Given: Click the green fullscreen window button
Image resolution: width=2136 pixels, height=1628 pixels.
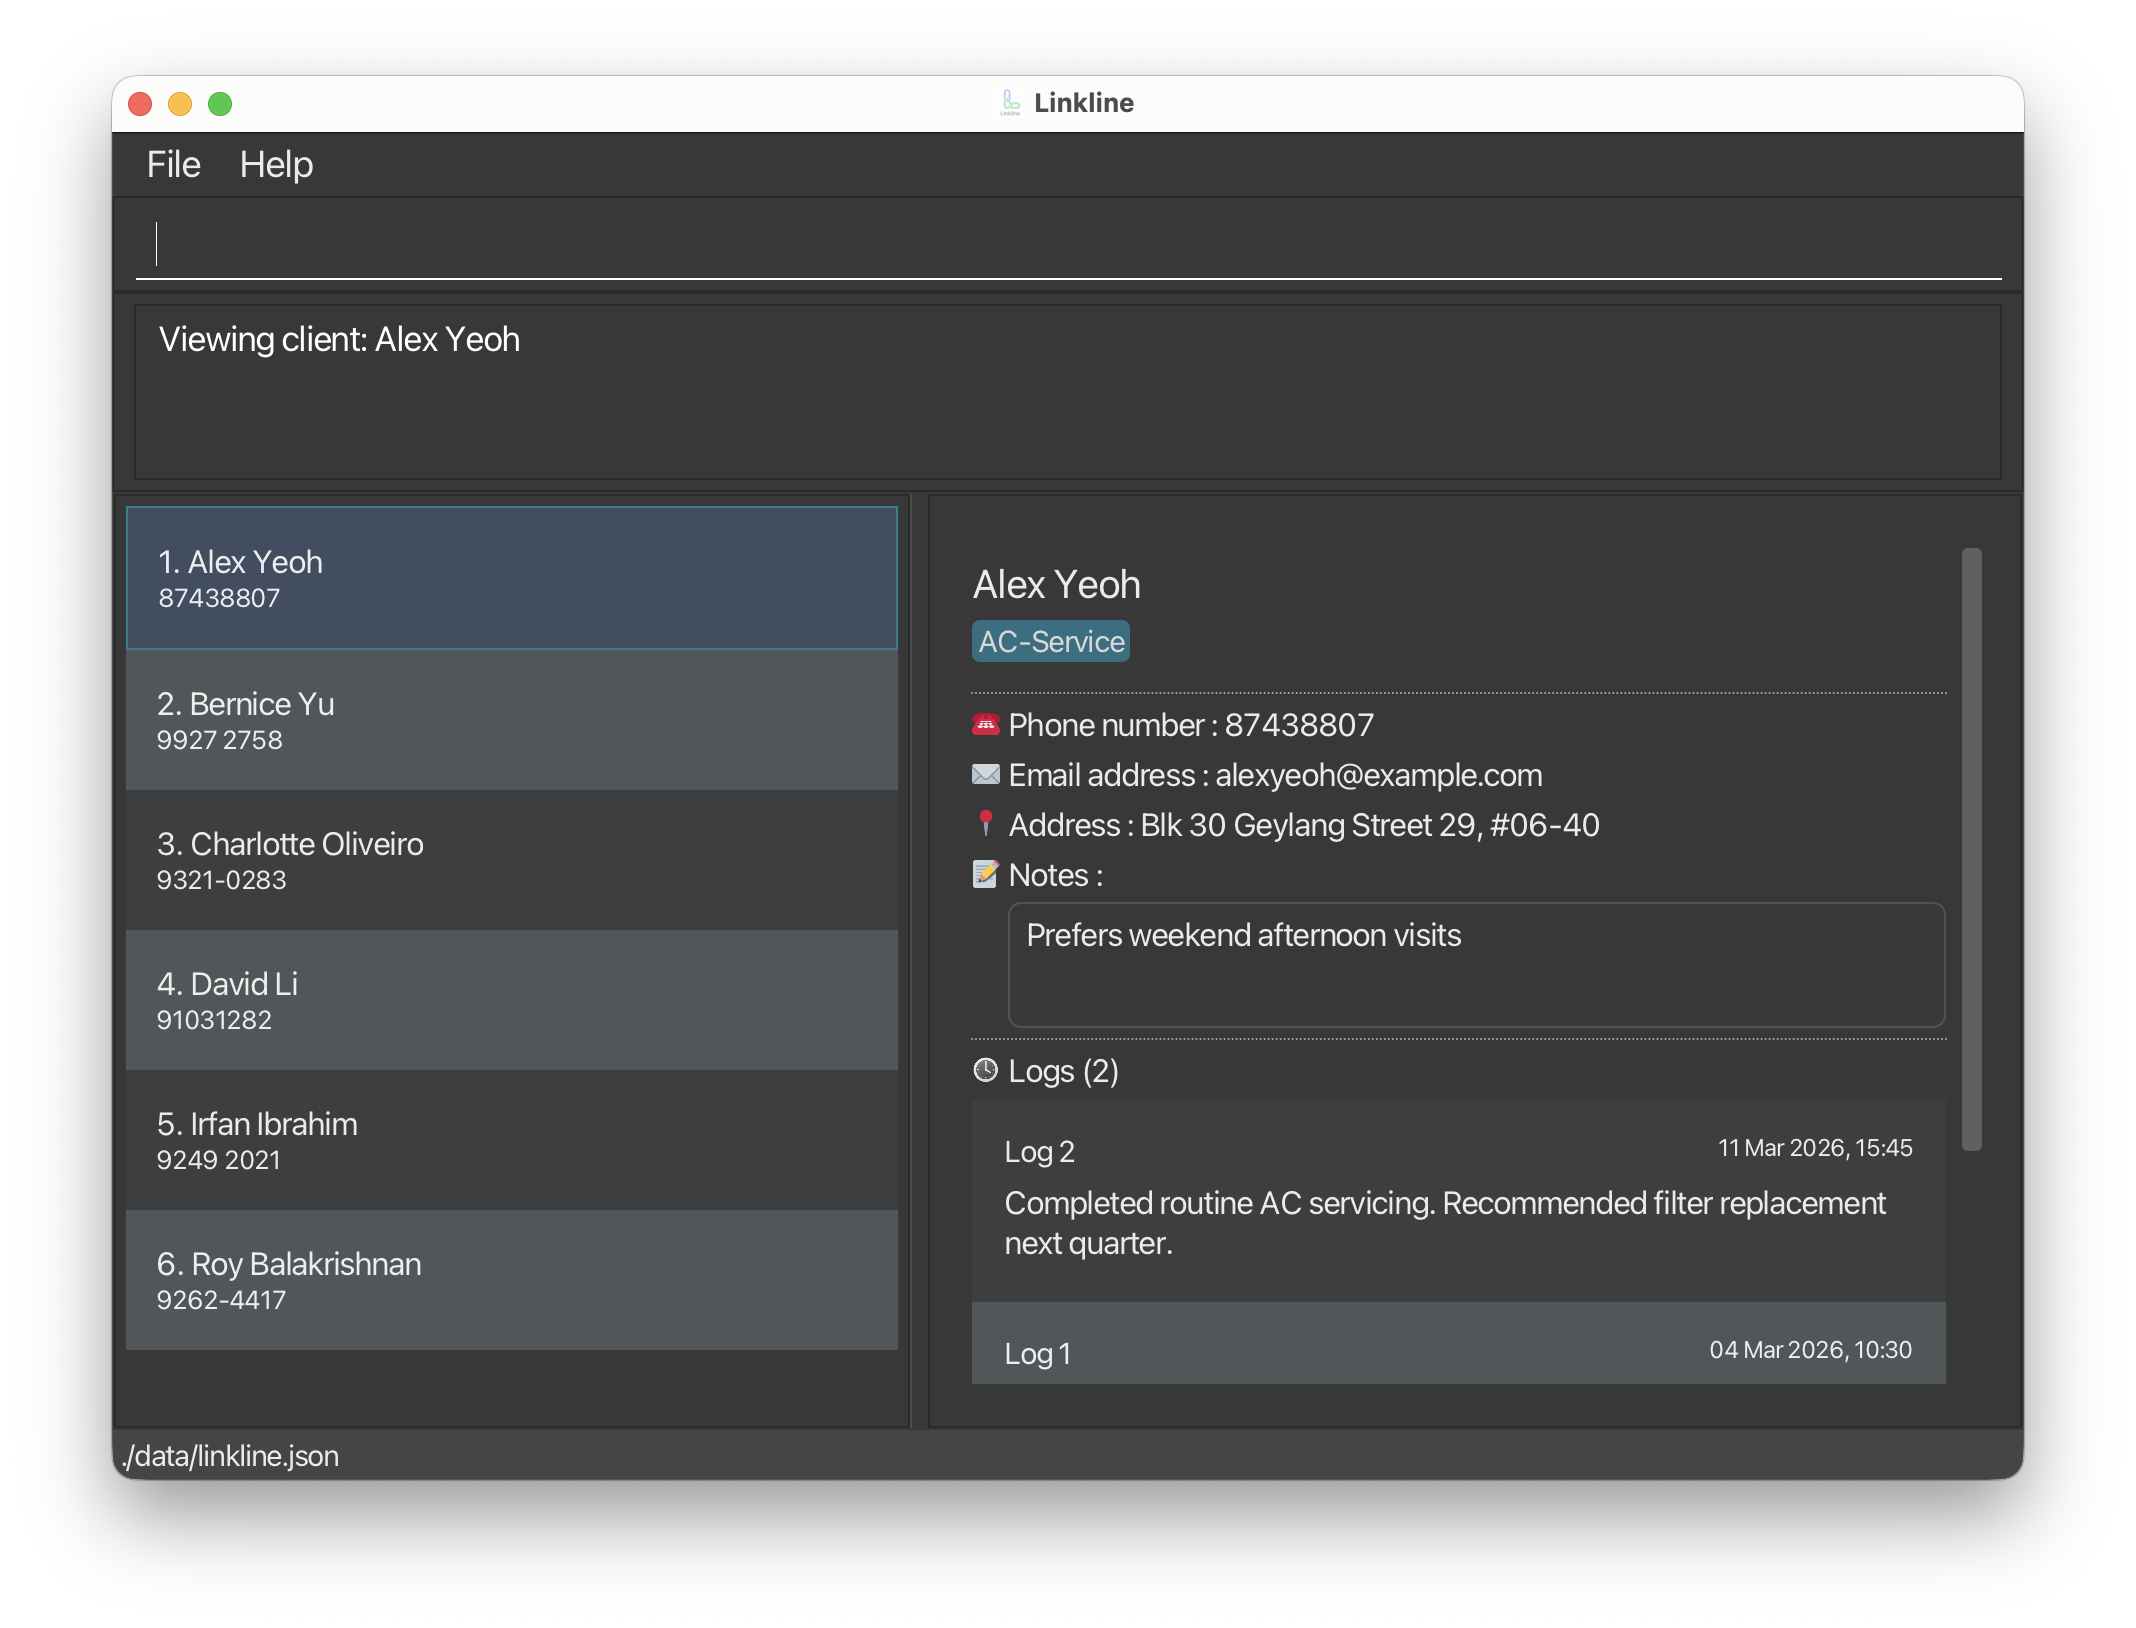Looking at the screenshot, I should coord(220,104).
